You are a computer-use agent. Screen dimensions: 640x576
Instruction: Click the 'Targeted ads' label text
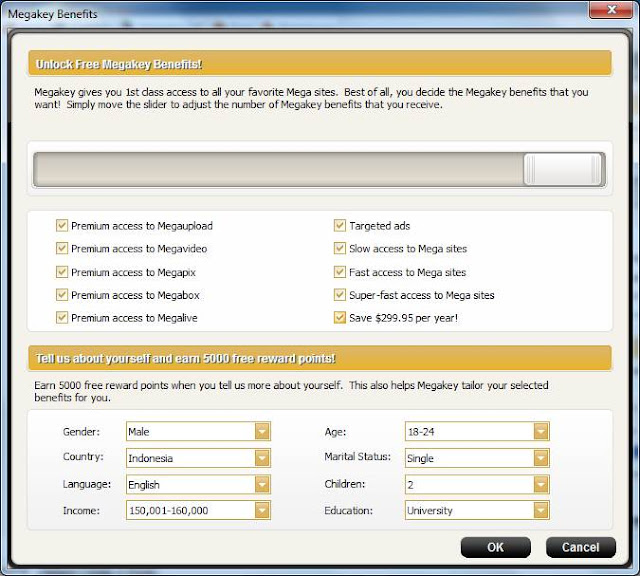[380, 226]
